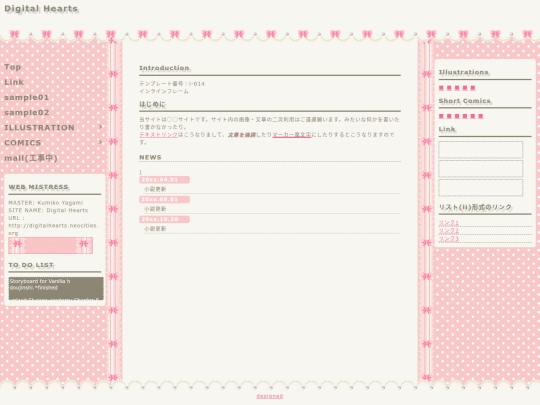Click the テンプレート番号 line
Viewport: 540px width, 405px height.
point(172,84)
